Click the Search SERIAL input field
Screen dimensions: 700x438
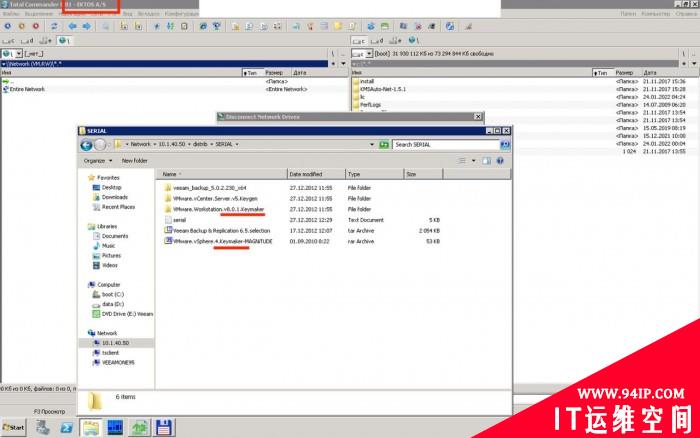446,145
